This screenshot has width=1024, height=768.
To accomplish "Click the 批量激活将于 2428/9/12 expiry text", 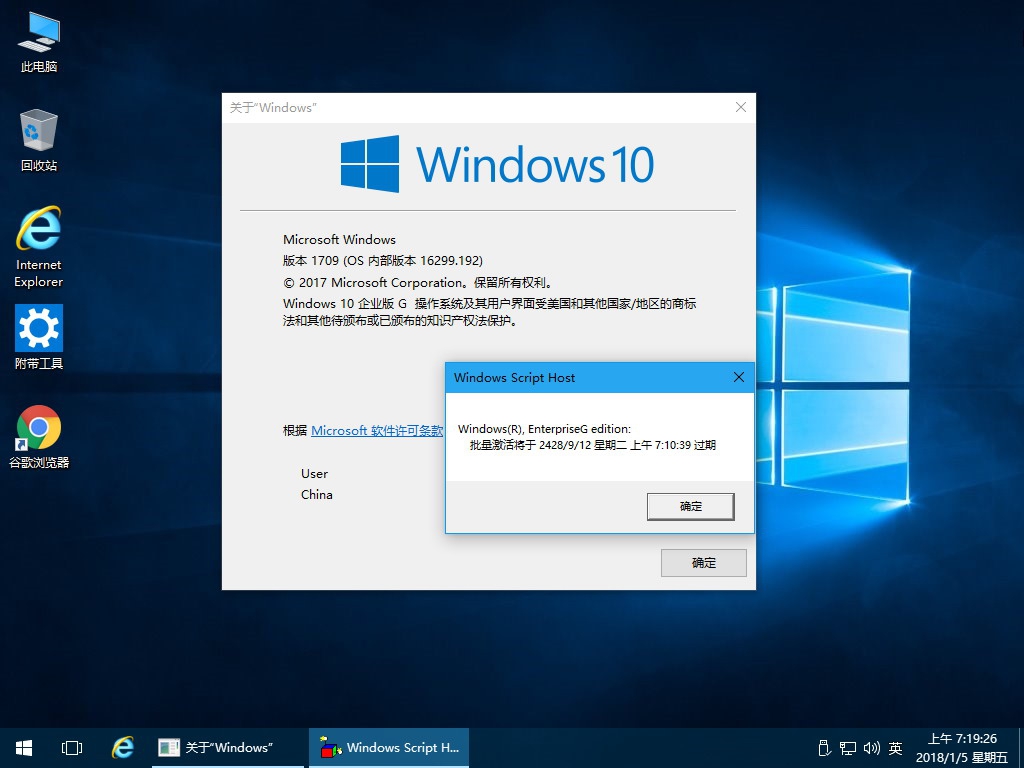I will [x=592, y=445].
